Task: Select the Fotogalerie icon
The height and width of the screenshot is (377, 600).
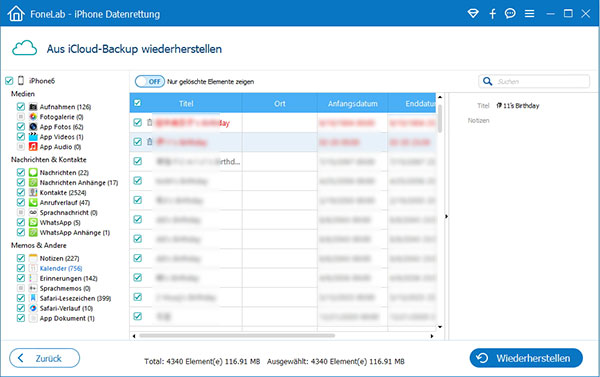Action: point(33,117)
